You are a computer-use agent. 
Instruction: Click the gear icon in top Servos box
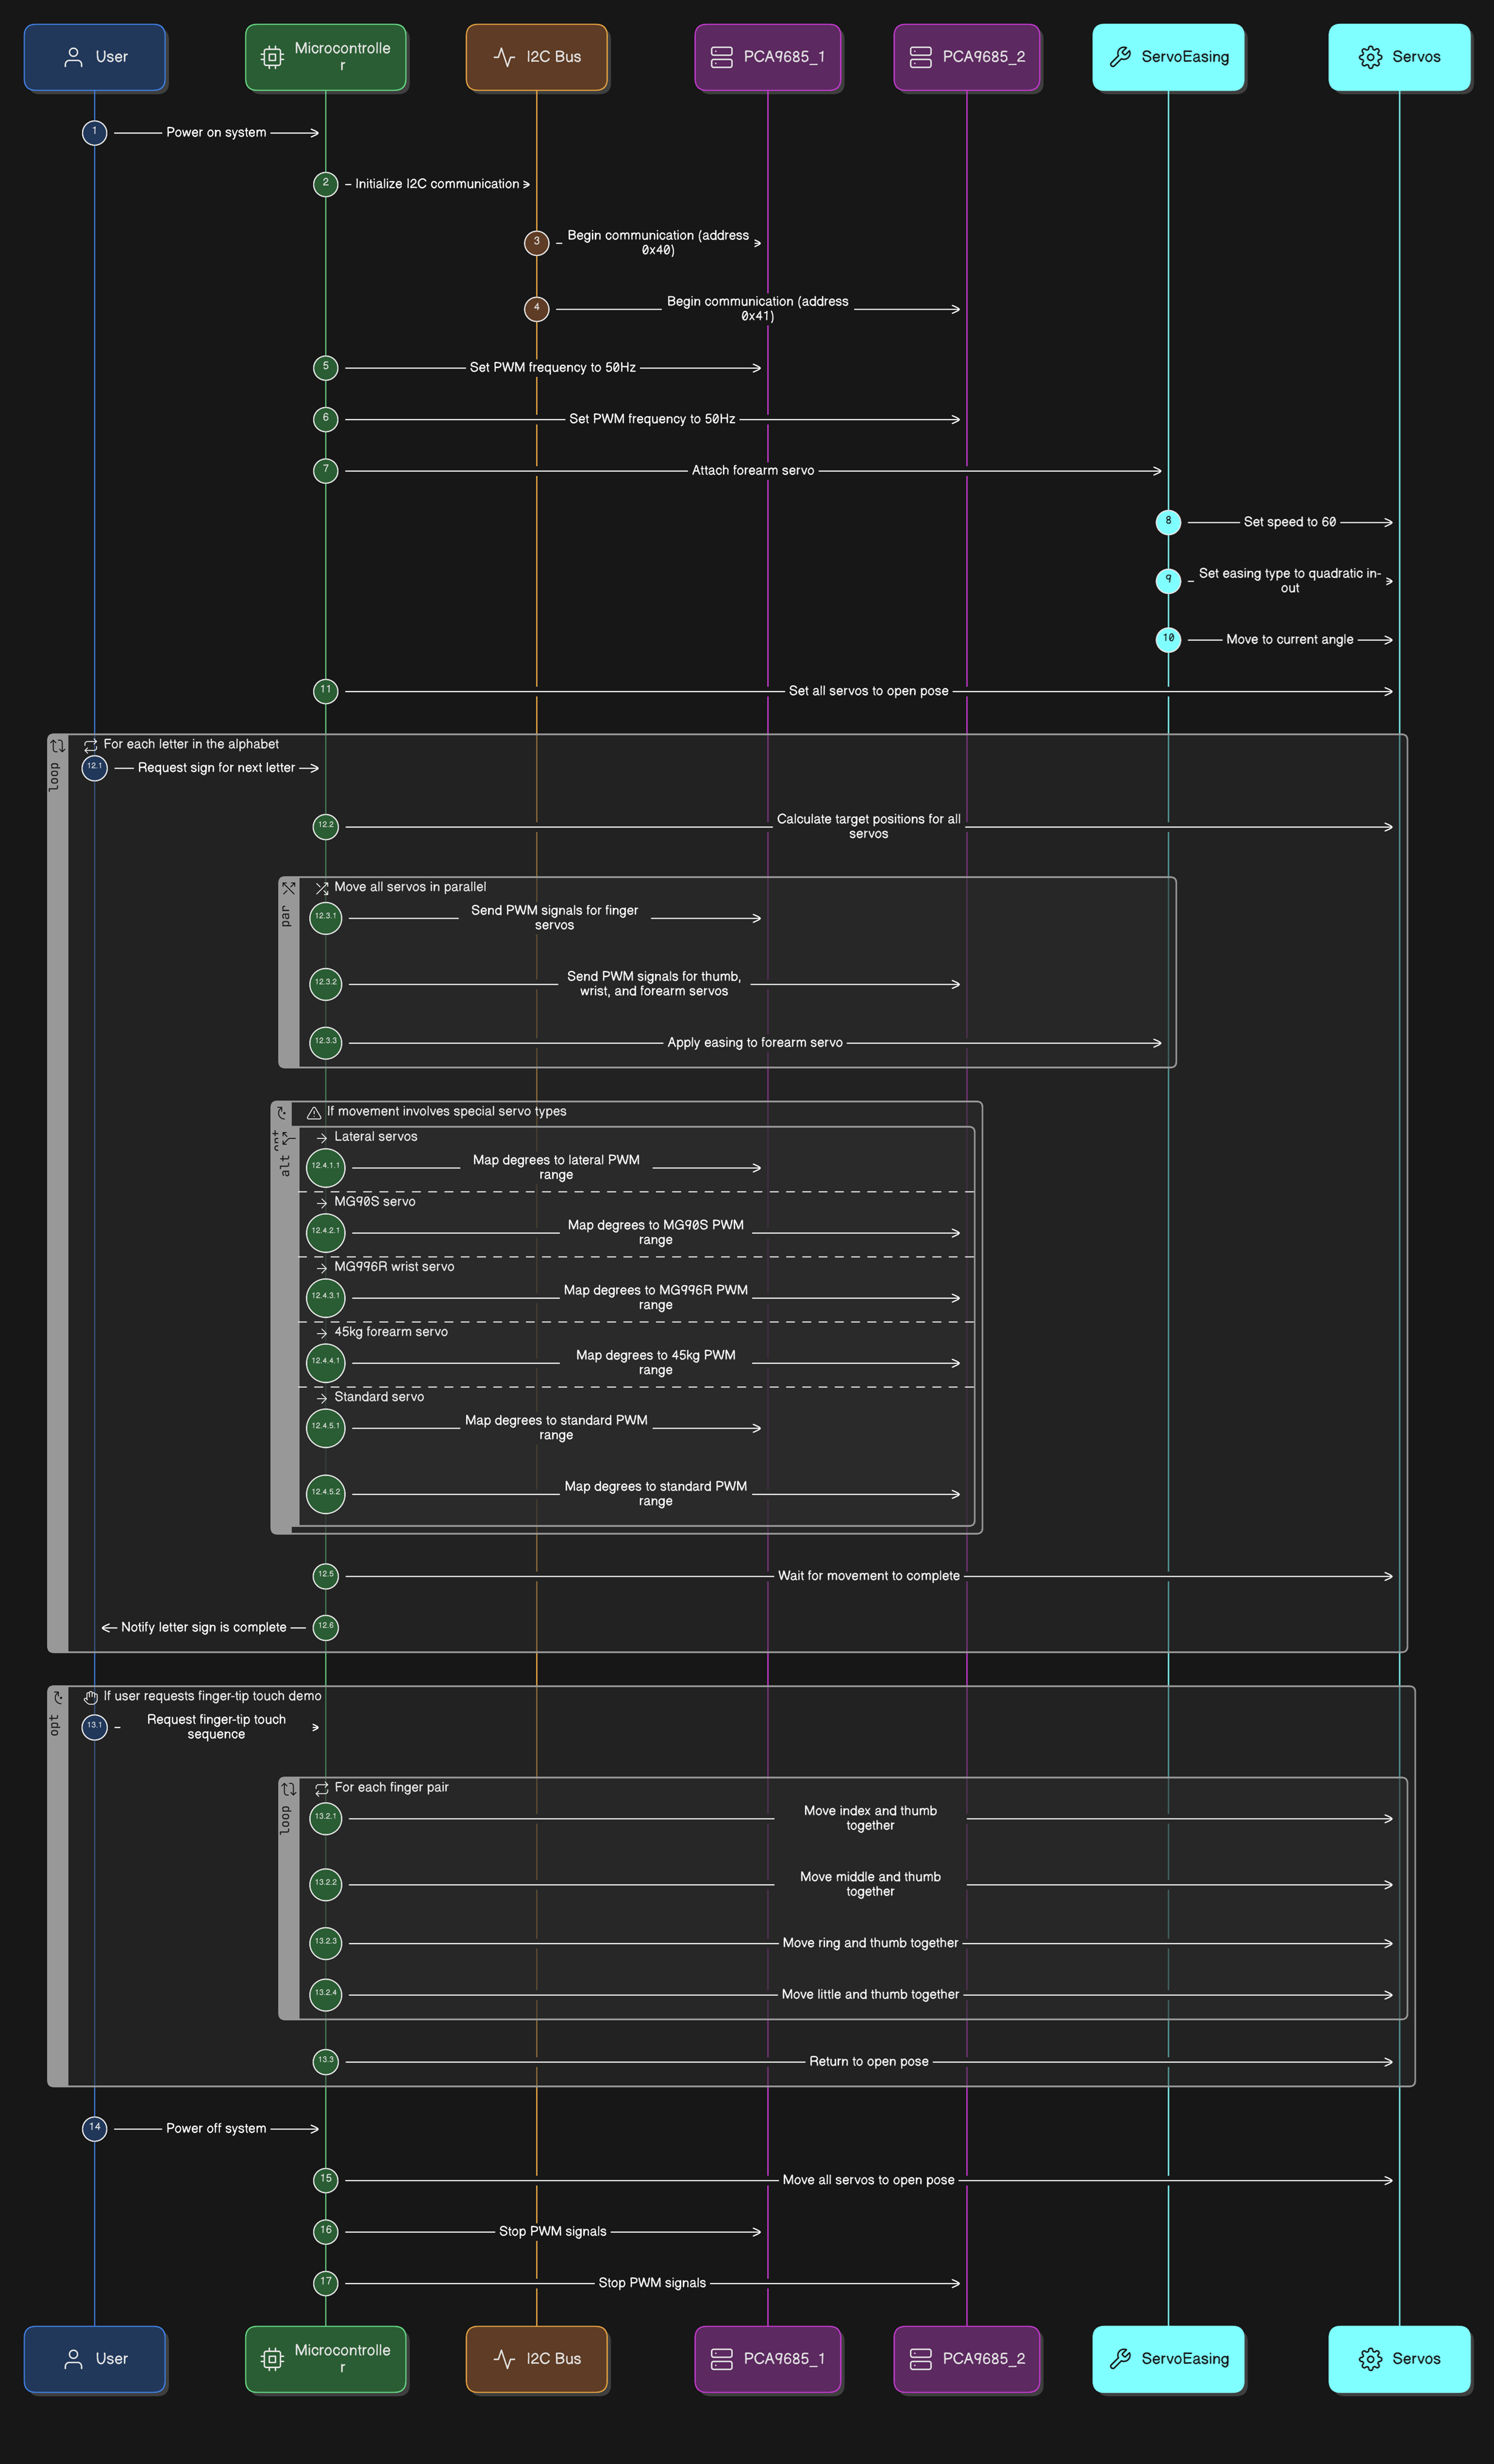tap(1370, 57)
